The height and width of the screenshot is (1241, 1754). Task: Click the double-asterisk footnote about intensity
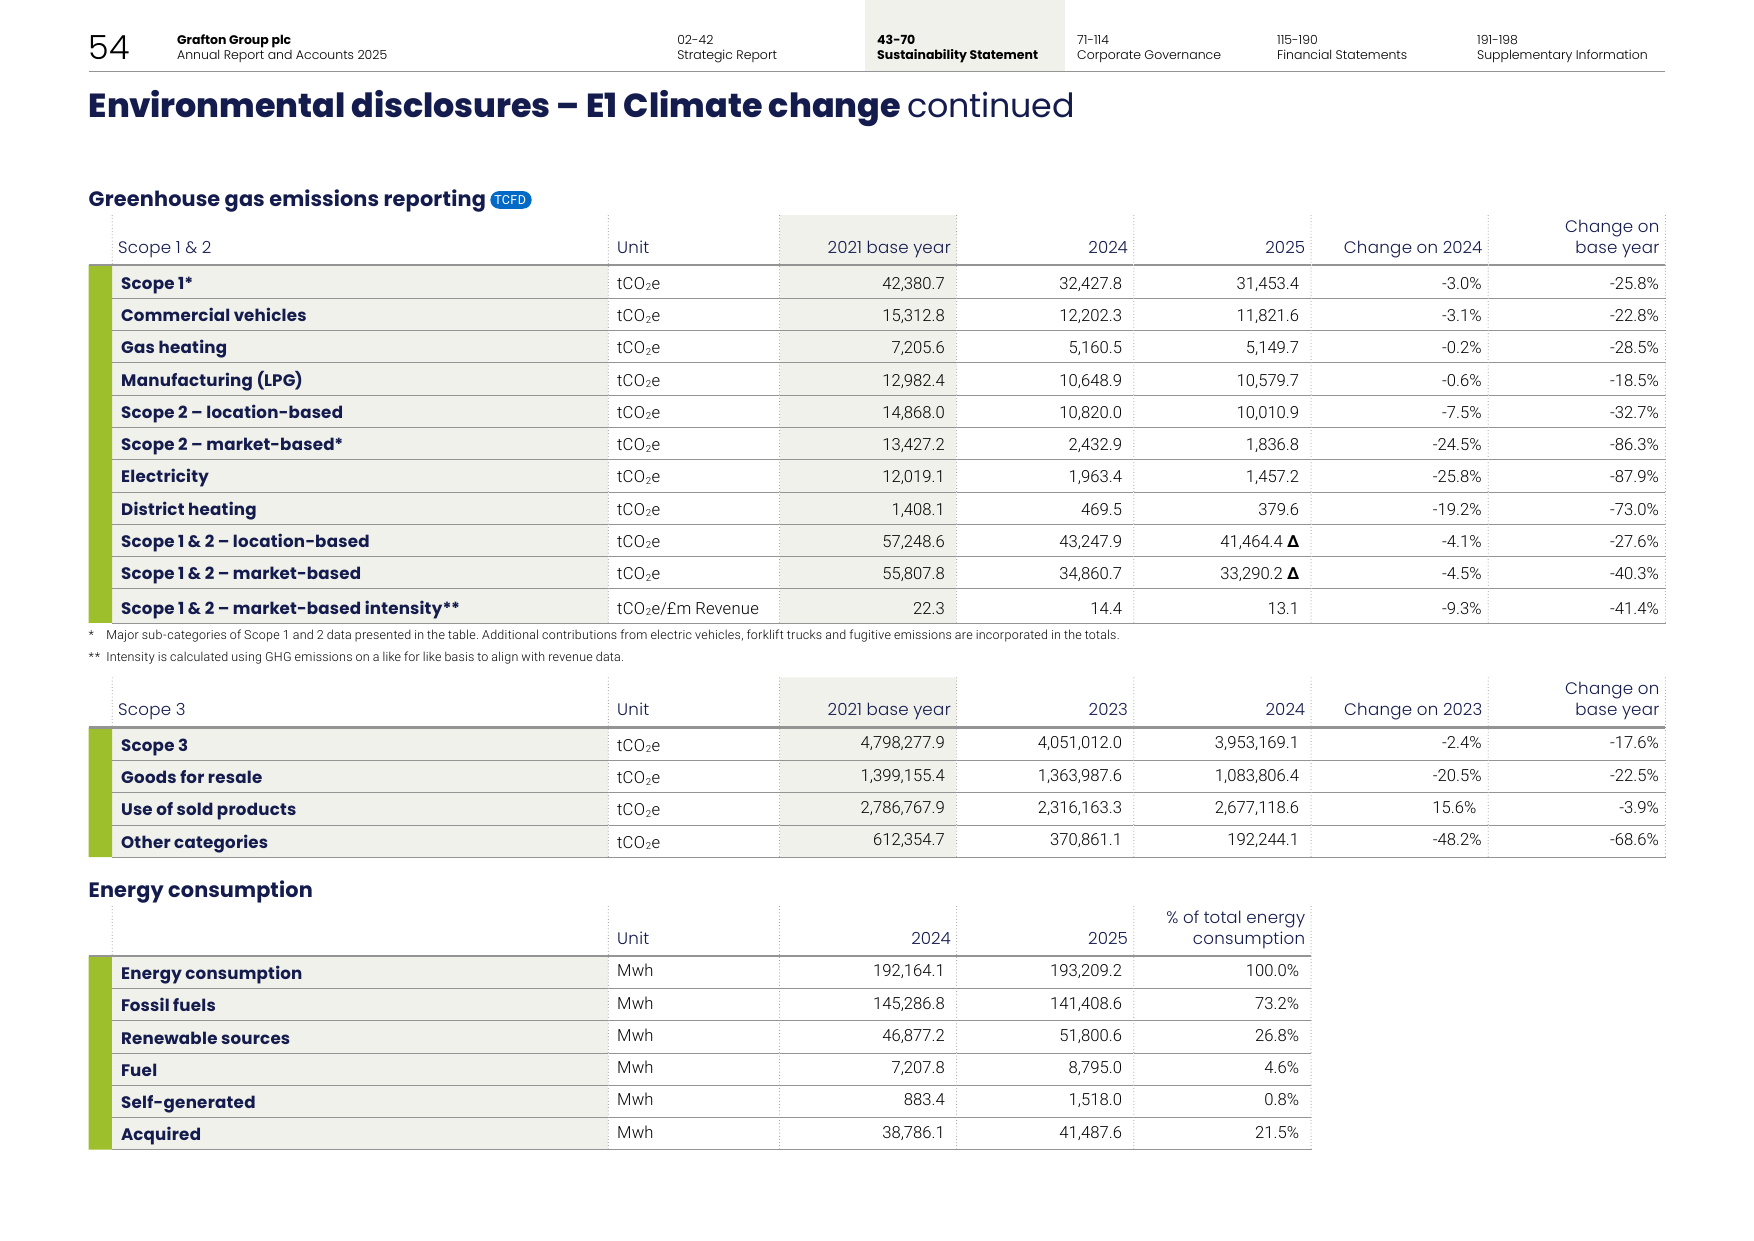coord(356,657)
